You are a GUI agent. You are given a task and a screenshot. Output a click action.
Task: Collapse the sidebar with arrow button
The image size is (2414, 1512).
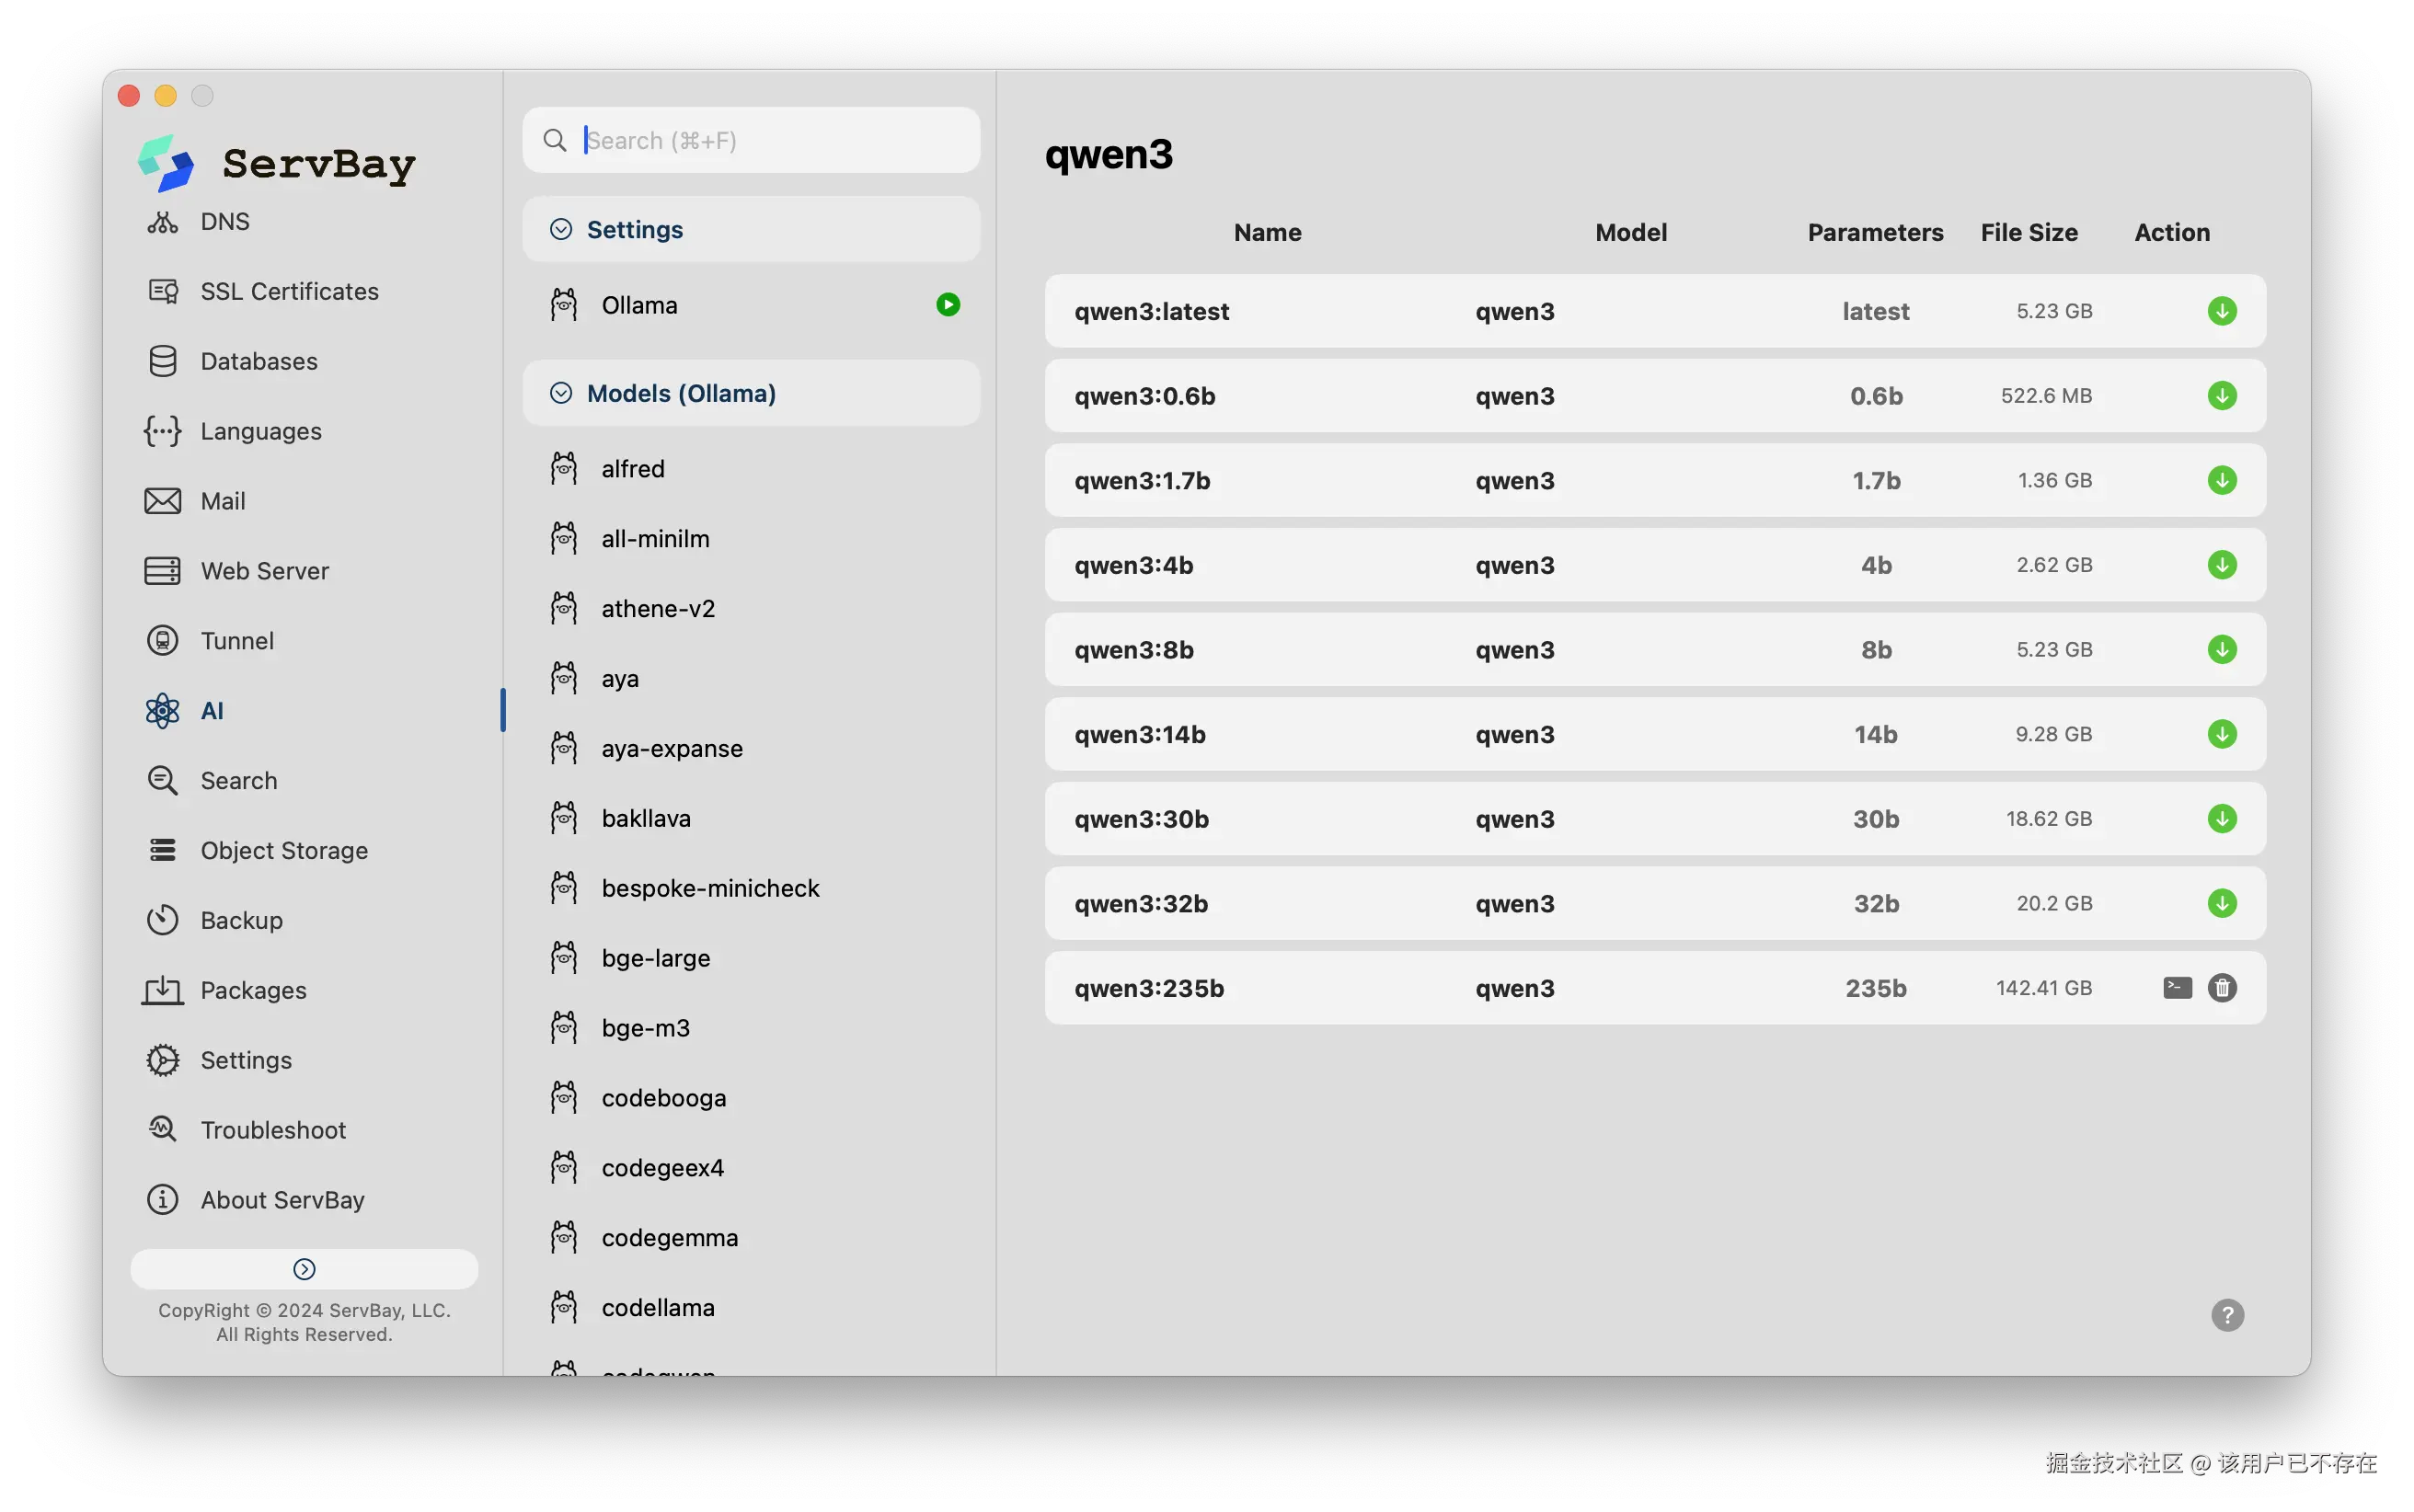[x=304, y=1269]
